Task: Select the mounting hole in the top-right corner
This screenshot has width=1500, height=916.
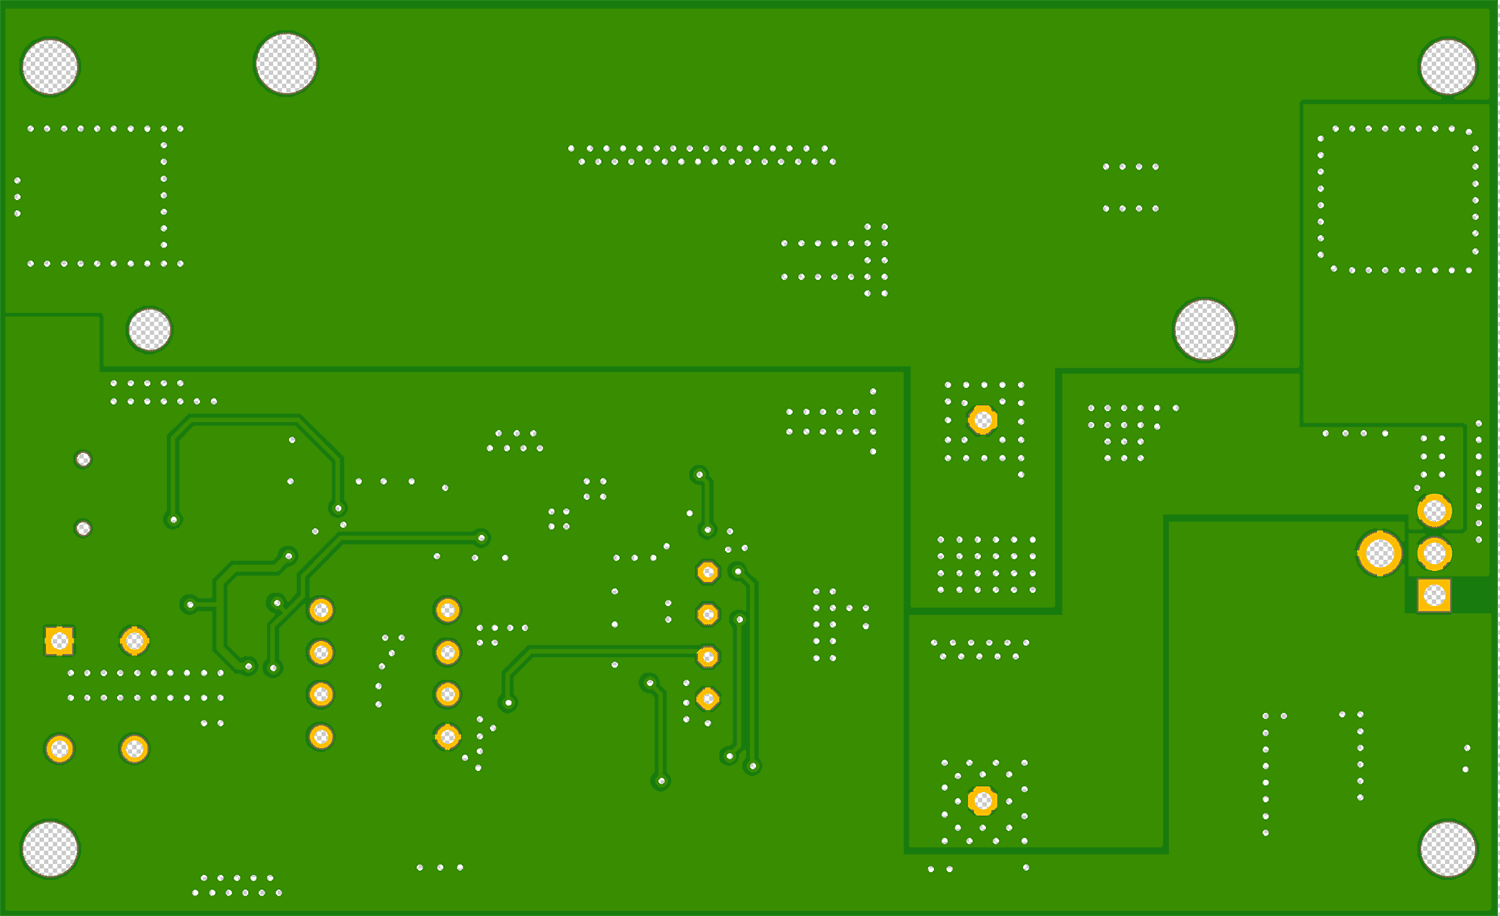Action: pos(1448,67)
